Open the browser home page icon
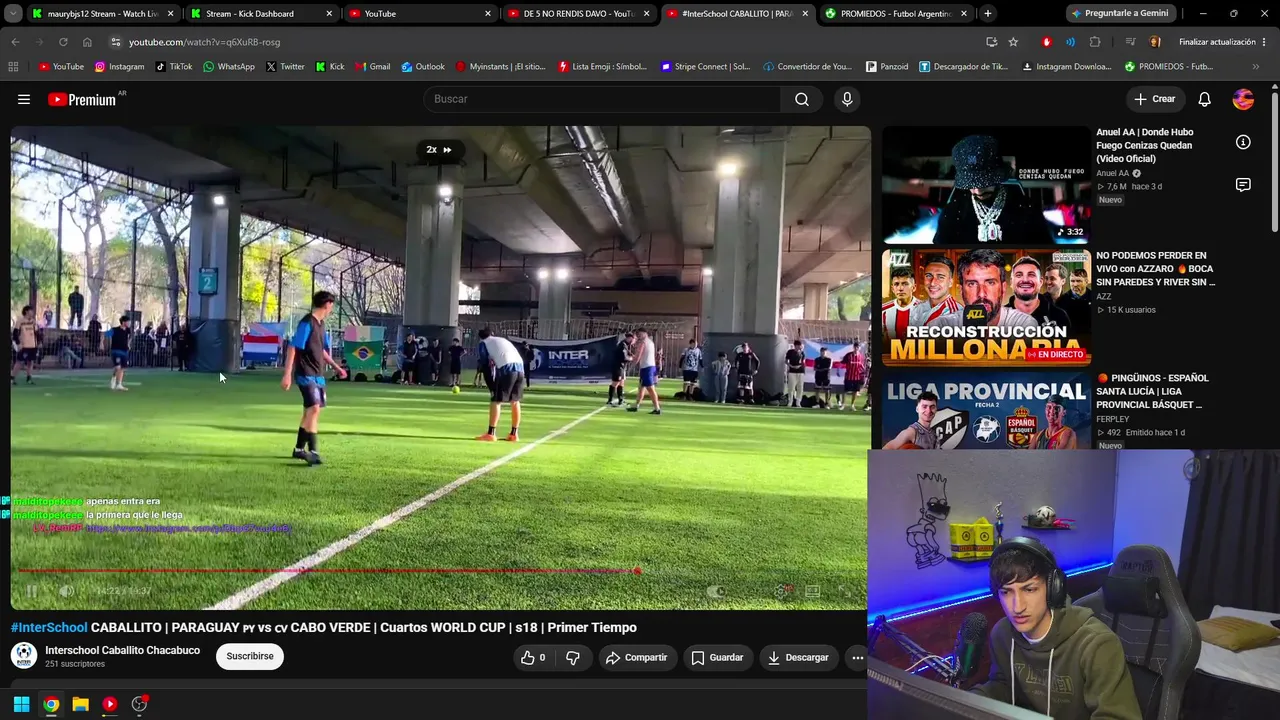 (87, 42)
